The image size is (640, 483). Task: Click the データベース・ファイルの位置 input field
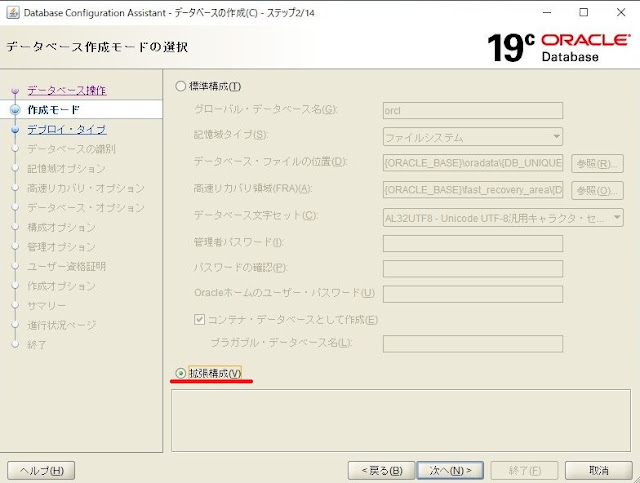point(473,163)
